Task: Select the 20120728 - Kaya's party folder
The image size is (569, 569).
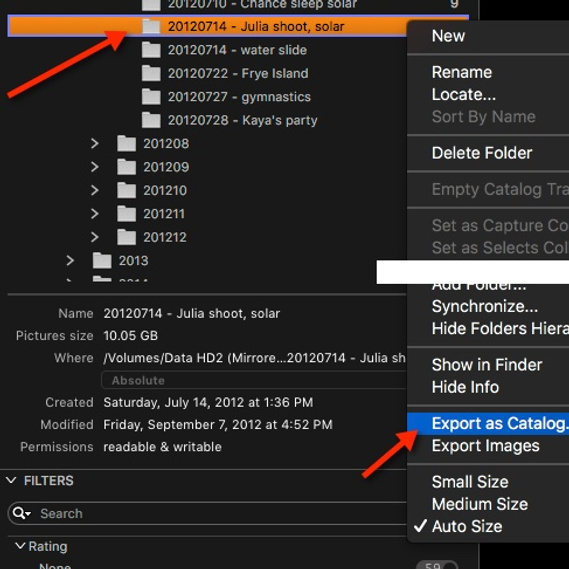Action: tap(242, 120)
